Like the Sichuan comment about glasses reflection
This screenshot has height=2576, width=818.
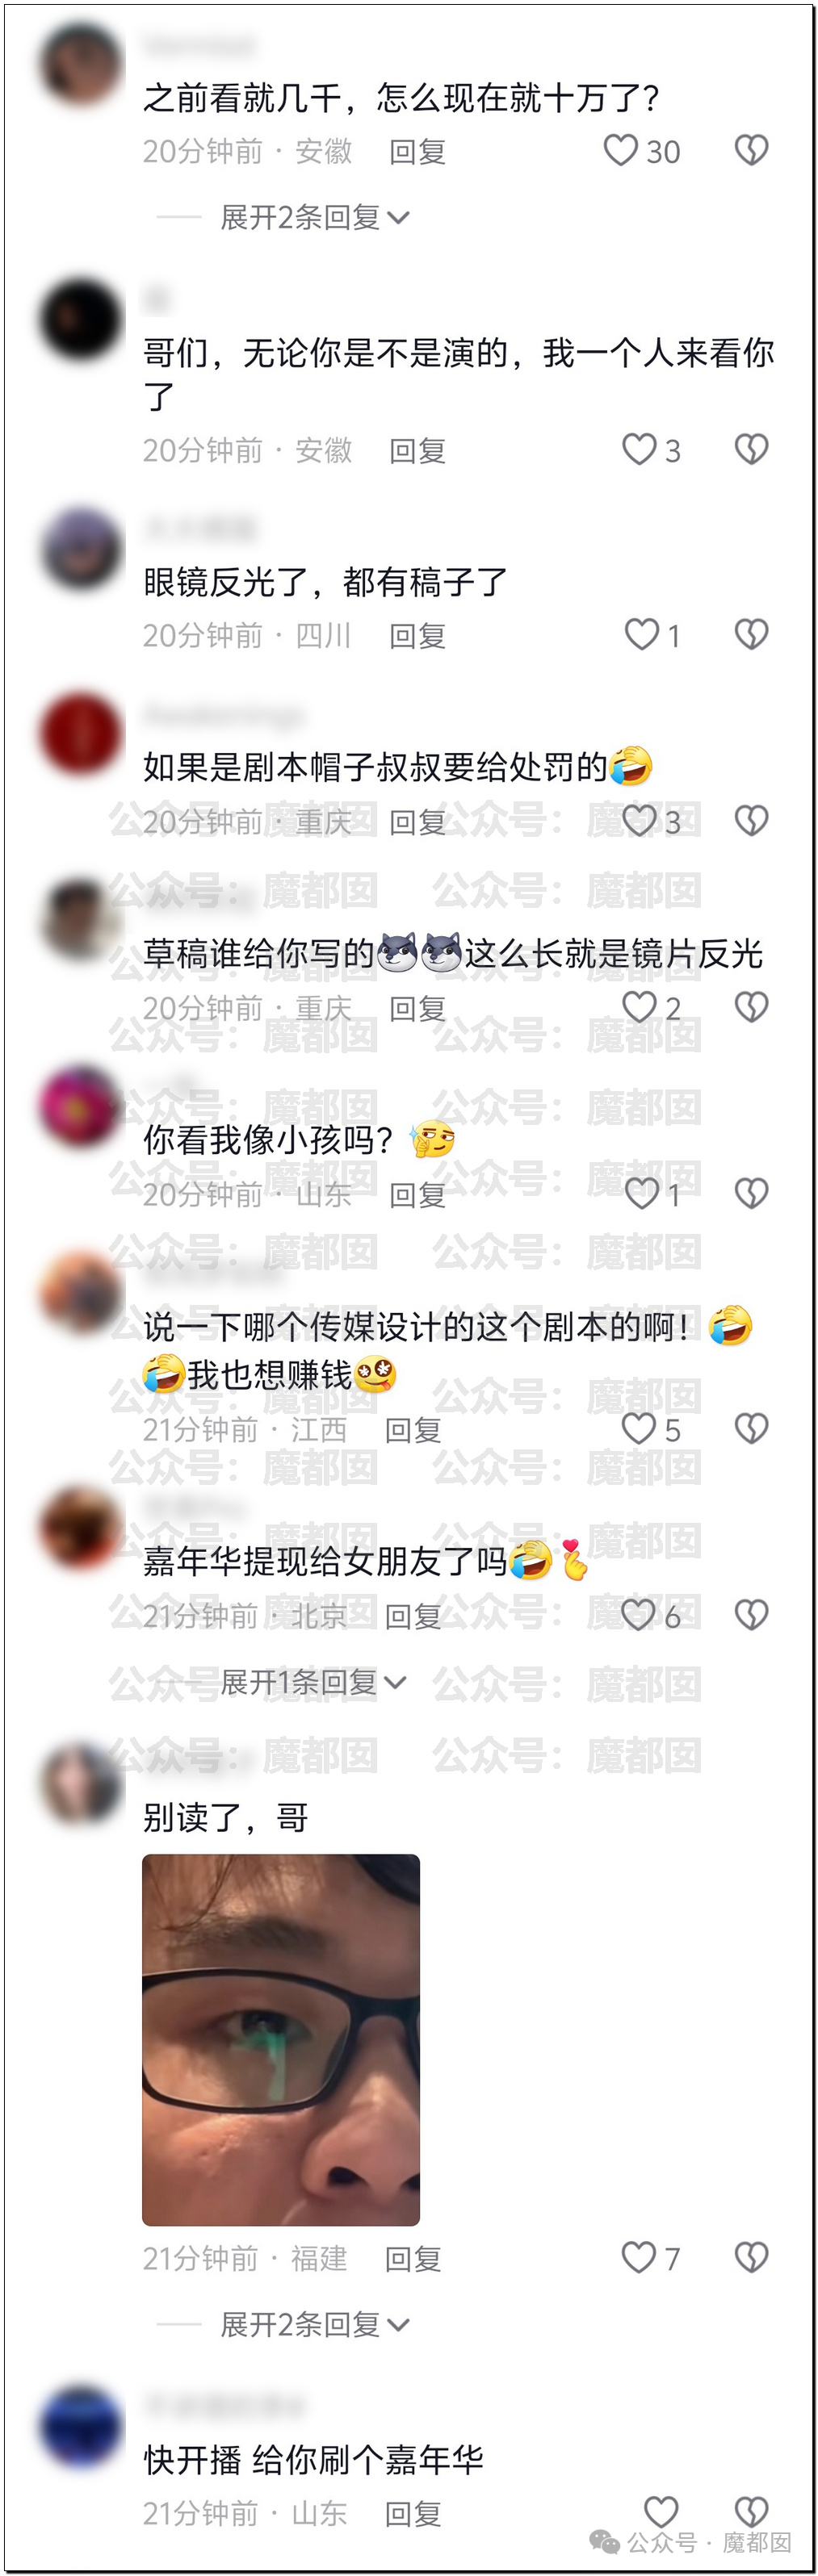(x=641, y=634)
